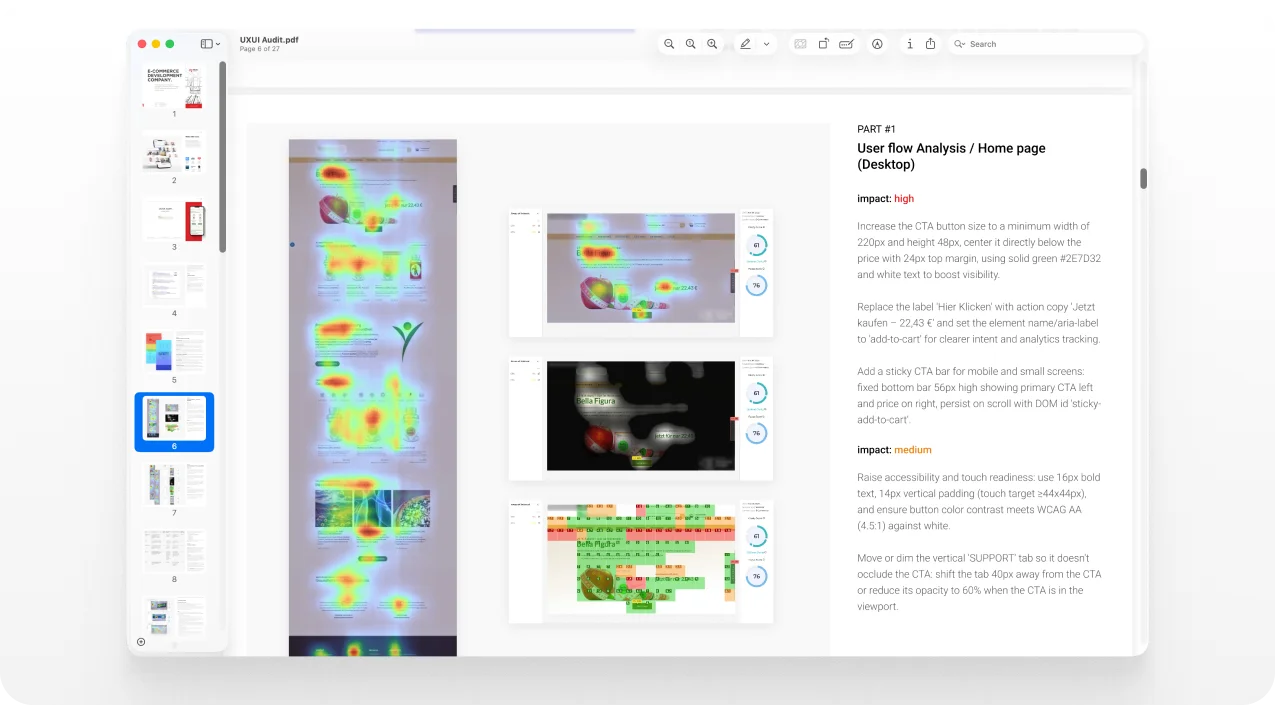Click the top color heatmap screenshot
The height and width of the screenshot is (705, 1275).
(x=640, y=268)
